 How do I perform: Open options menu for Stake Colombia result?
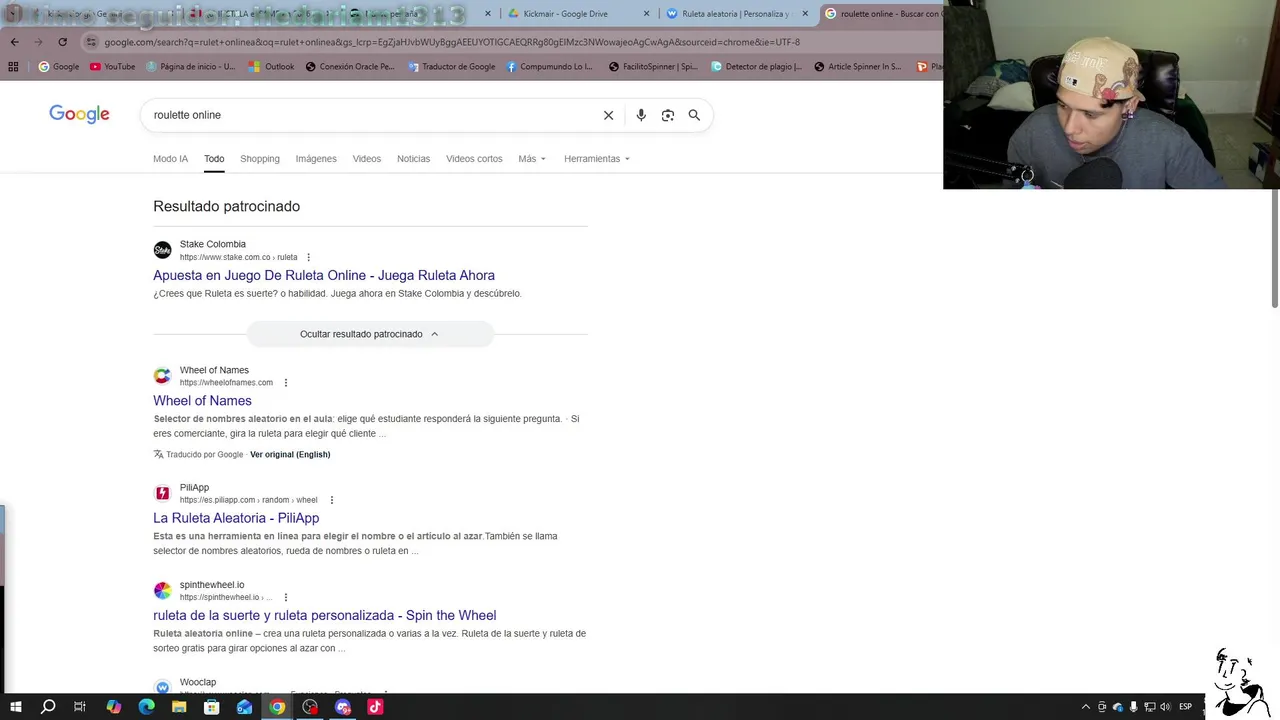click(x=308, y=257)
